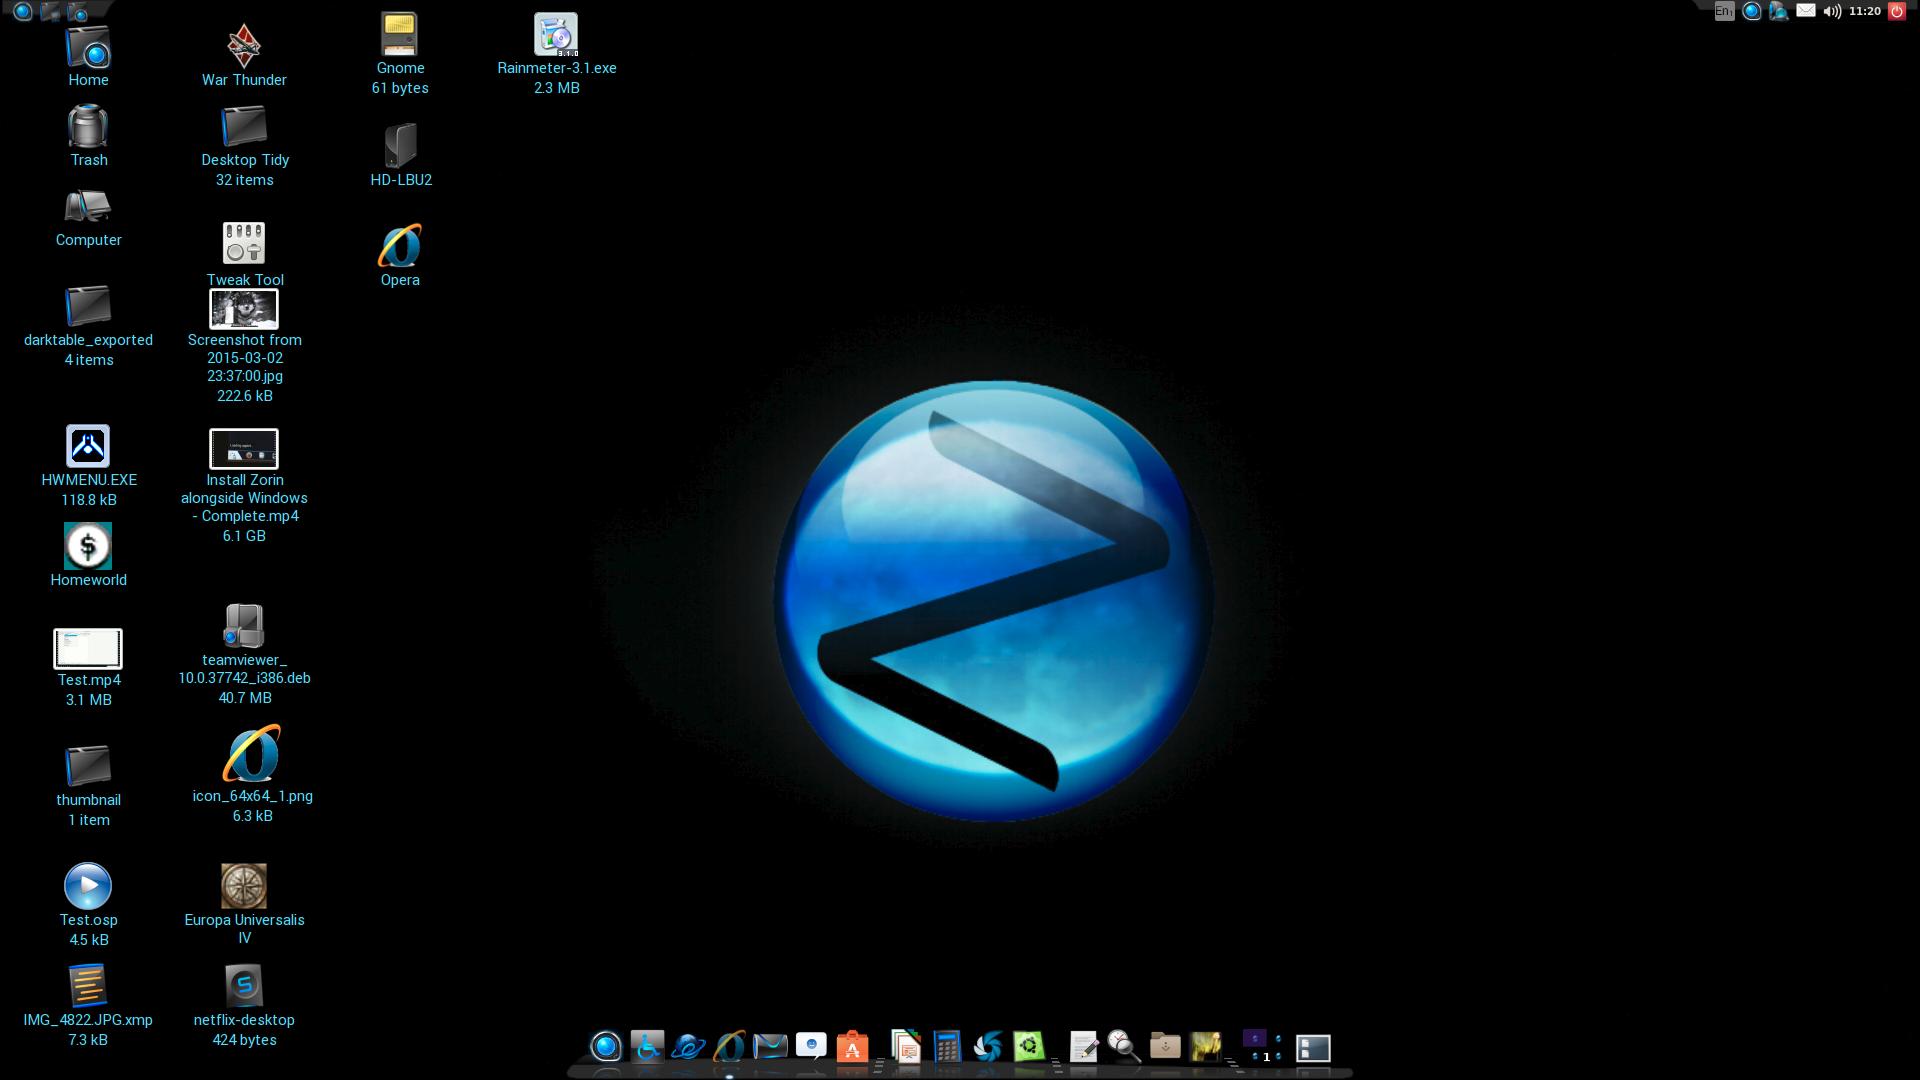Screen dimensions: 1920x1080
Task: Open the En keyboard layout indicator
Action: point(1724,11)
